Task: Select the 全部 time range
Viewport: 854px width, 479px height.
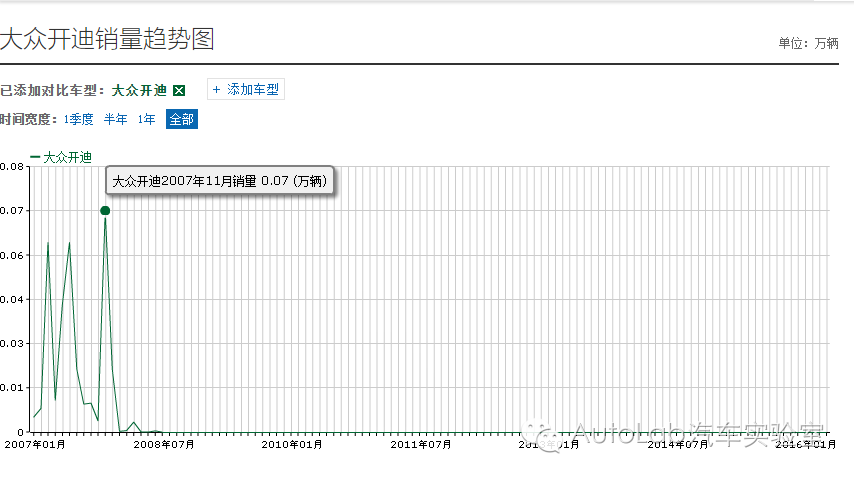Action: tap(182, 119)
